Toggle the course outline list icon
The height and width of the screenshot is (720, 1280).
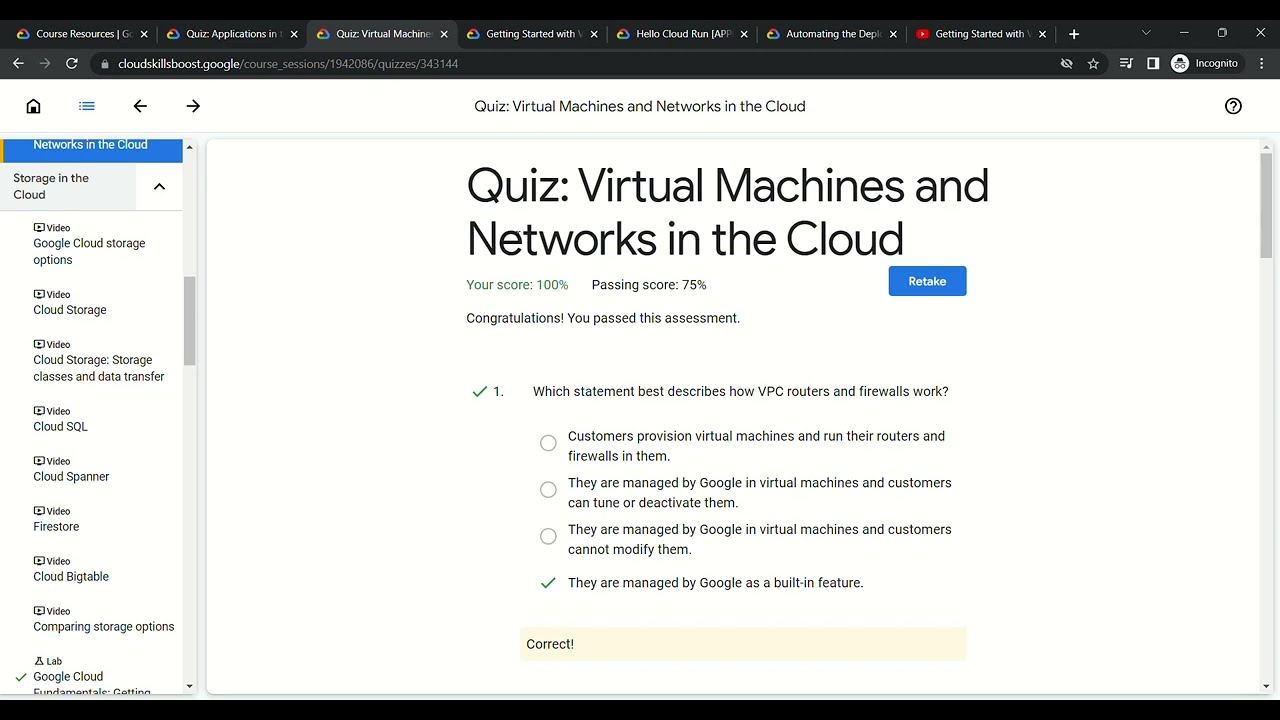(x=87, y=106)
